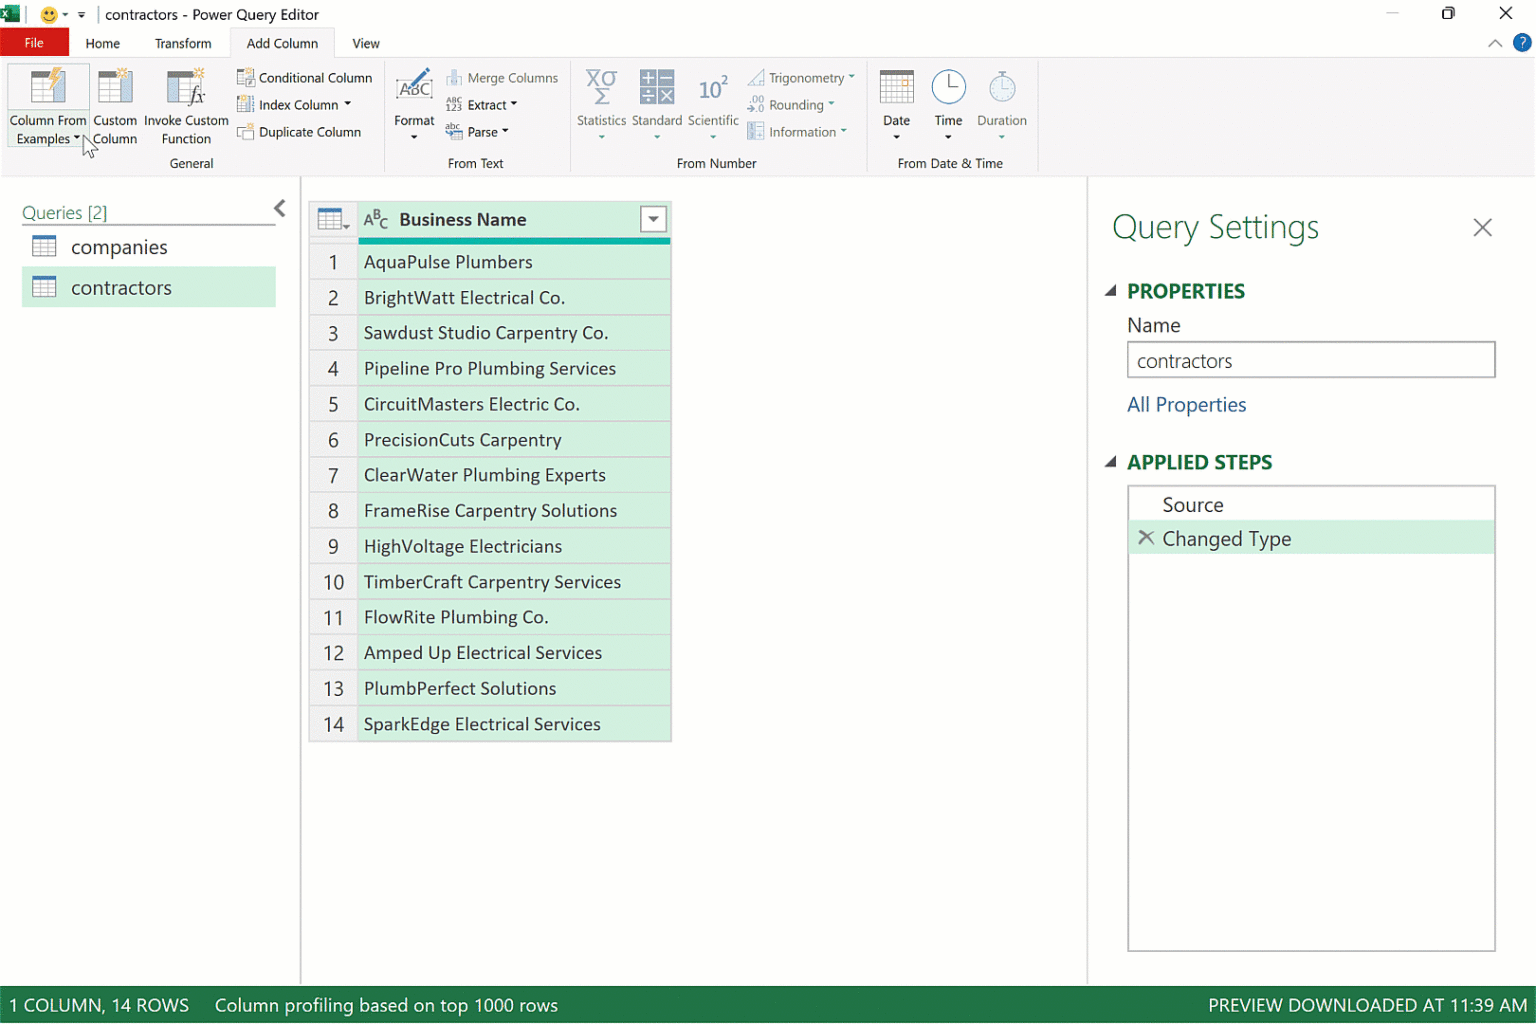Click the Time column icon
This screenshot has width=1536, height=1024.
tap(948, 88)
